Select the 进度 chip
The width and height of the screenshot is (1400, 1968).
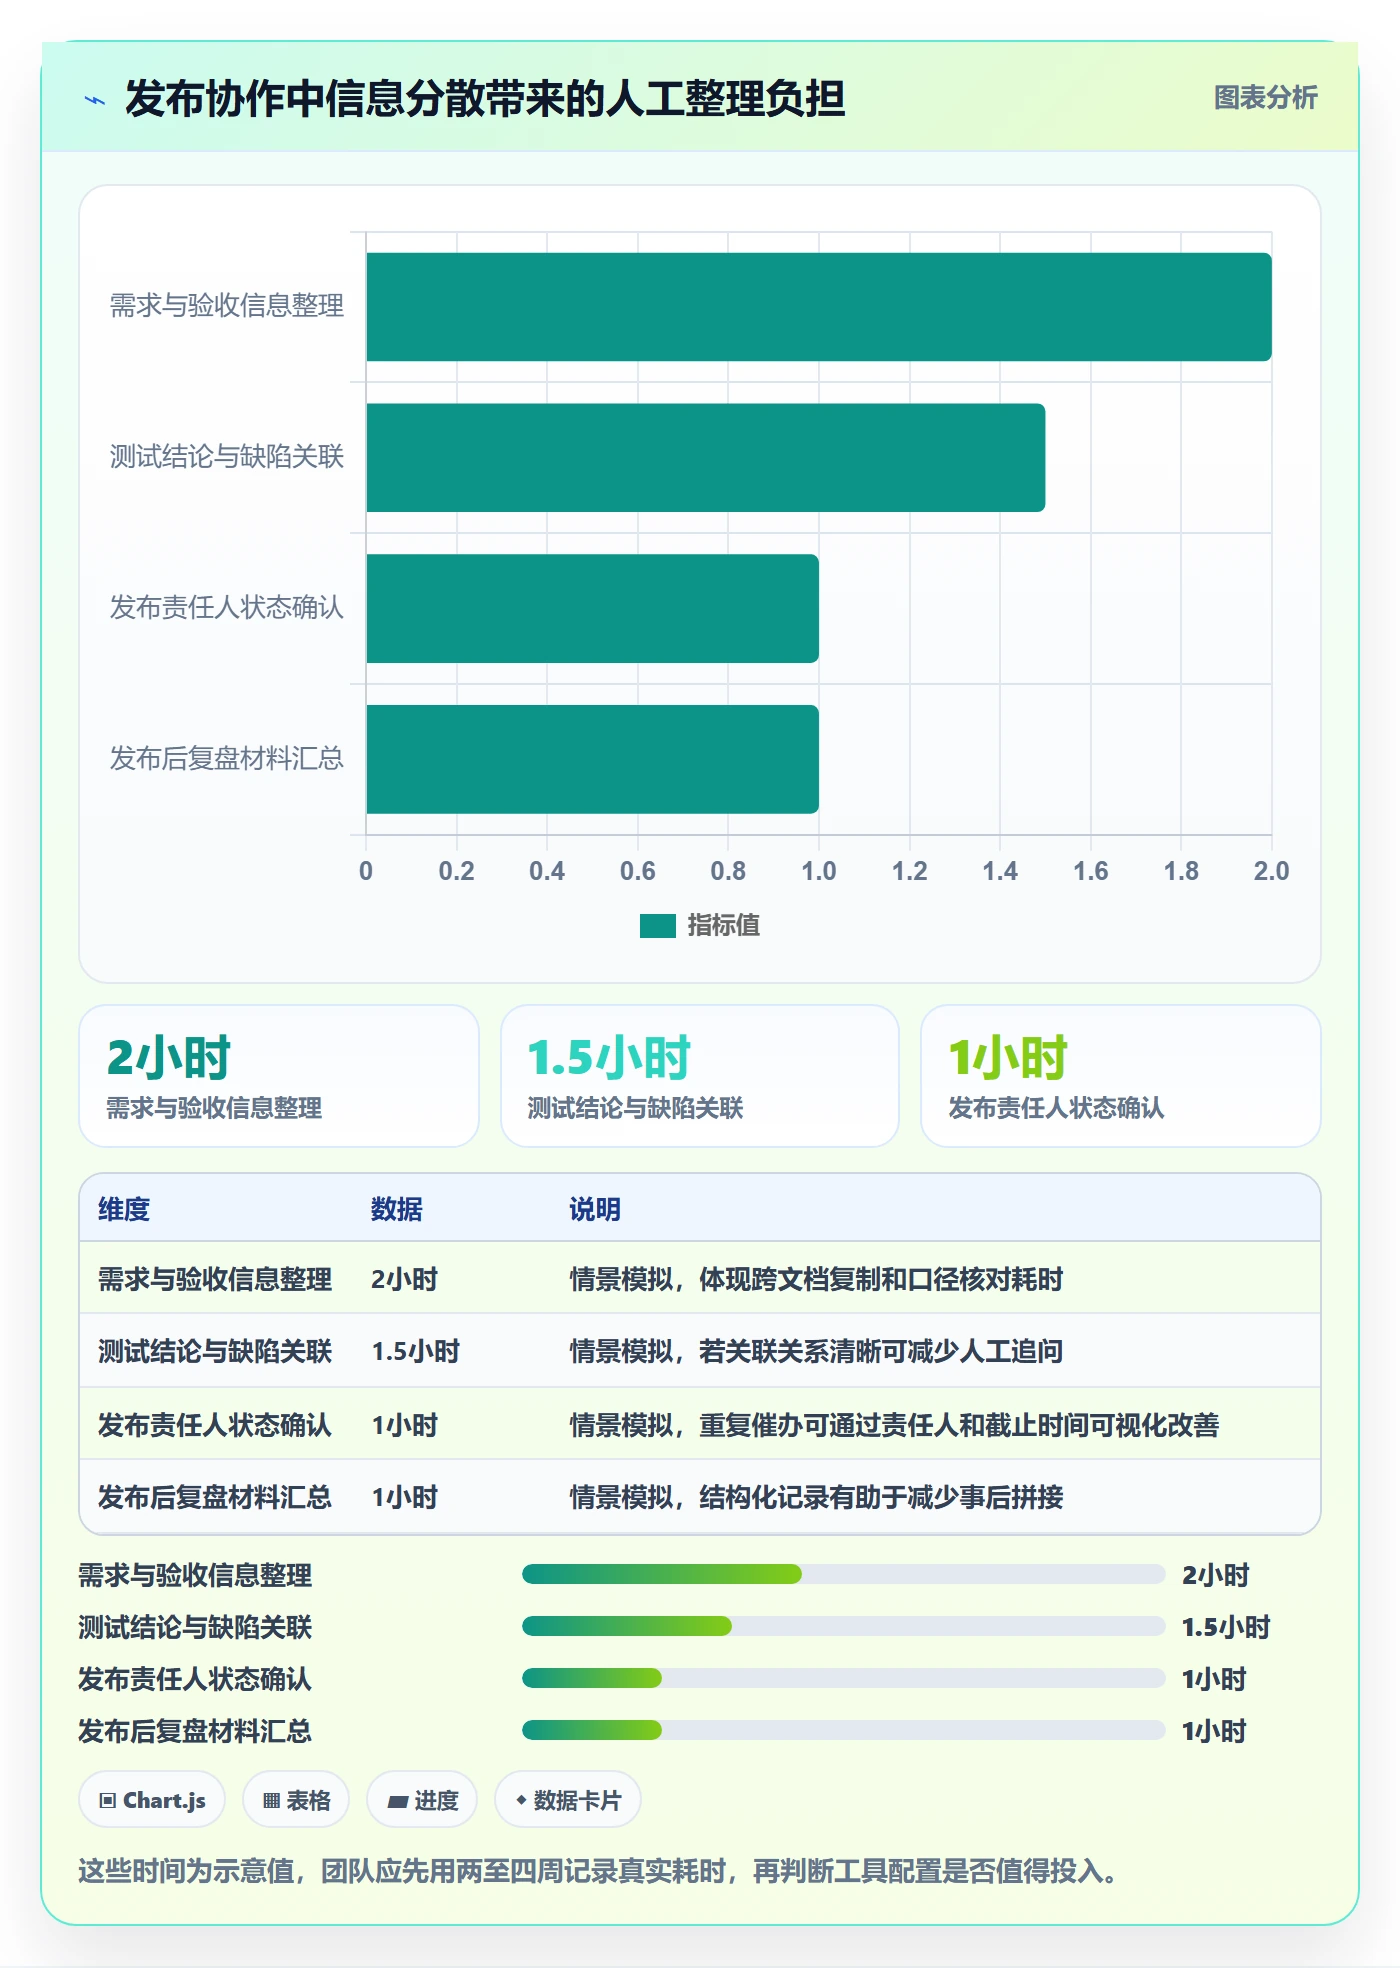422,1800
